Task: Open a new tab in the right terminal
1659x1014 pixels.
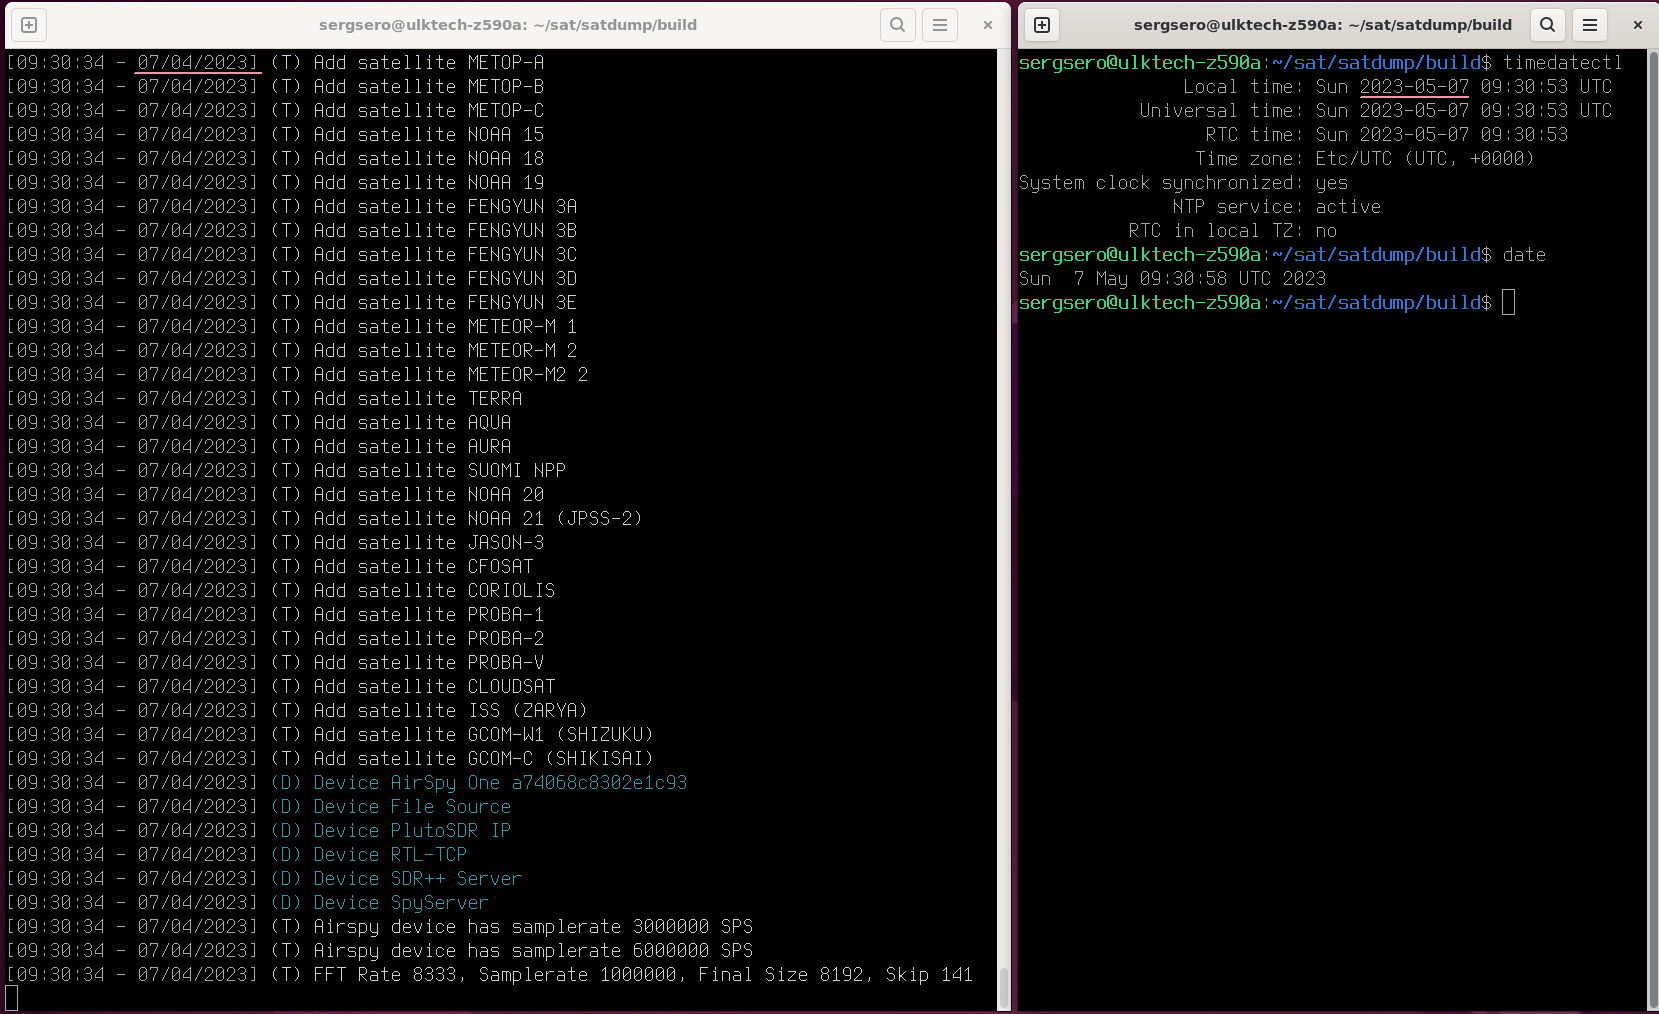Action: pyautogui.click(x=1041, y=24)
